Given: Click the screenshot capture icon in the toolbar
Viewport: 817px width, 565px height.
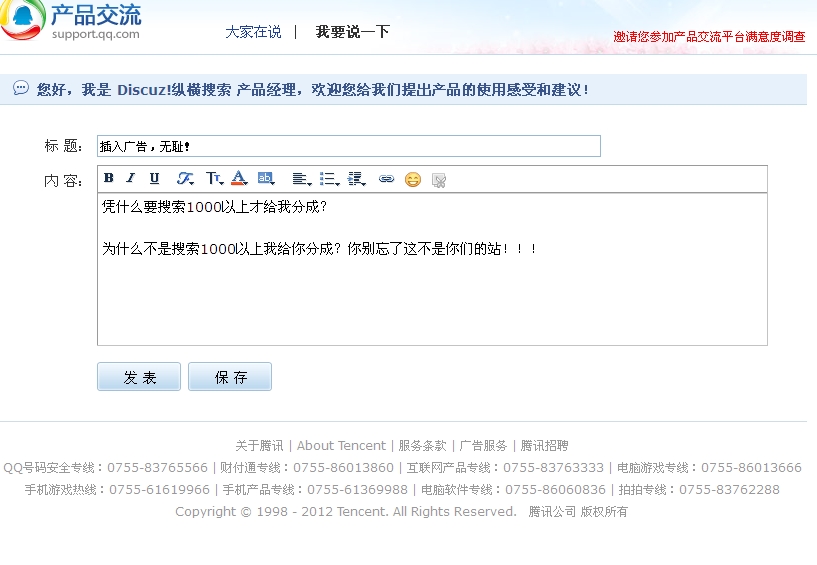Looking at the screenshot, I should click(x=439, y=180).
